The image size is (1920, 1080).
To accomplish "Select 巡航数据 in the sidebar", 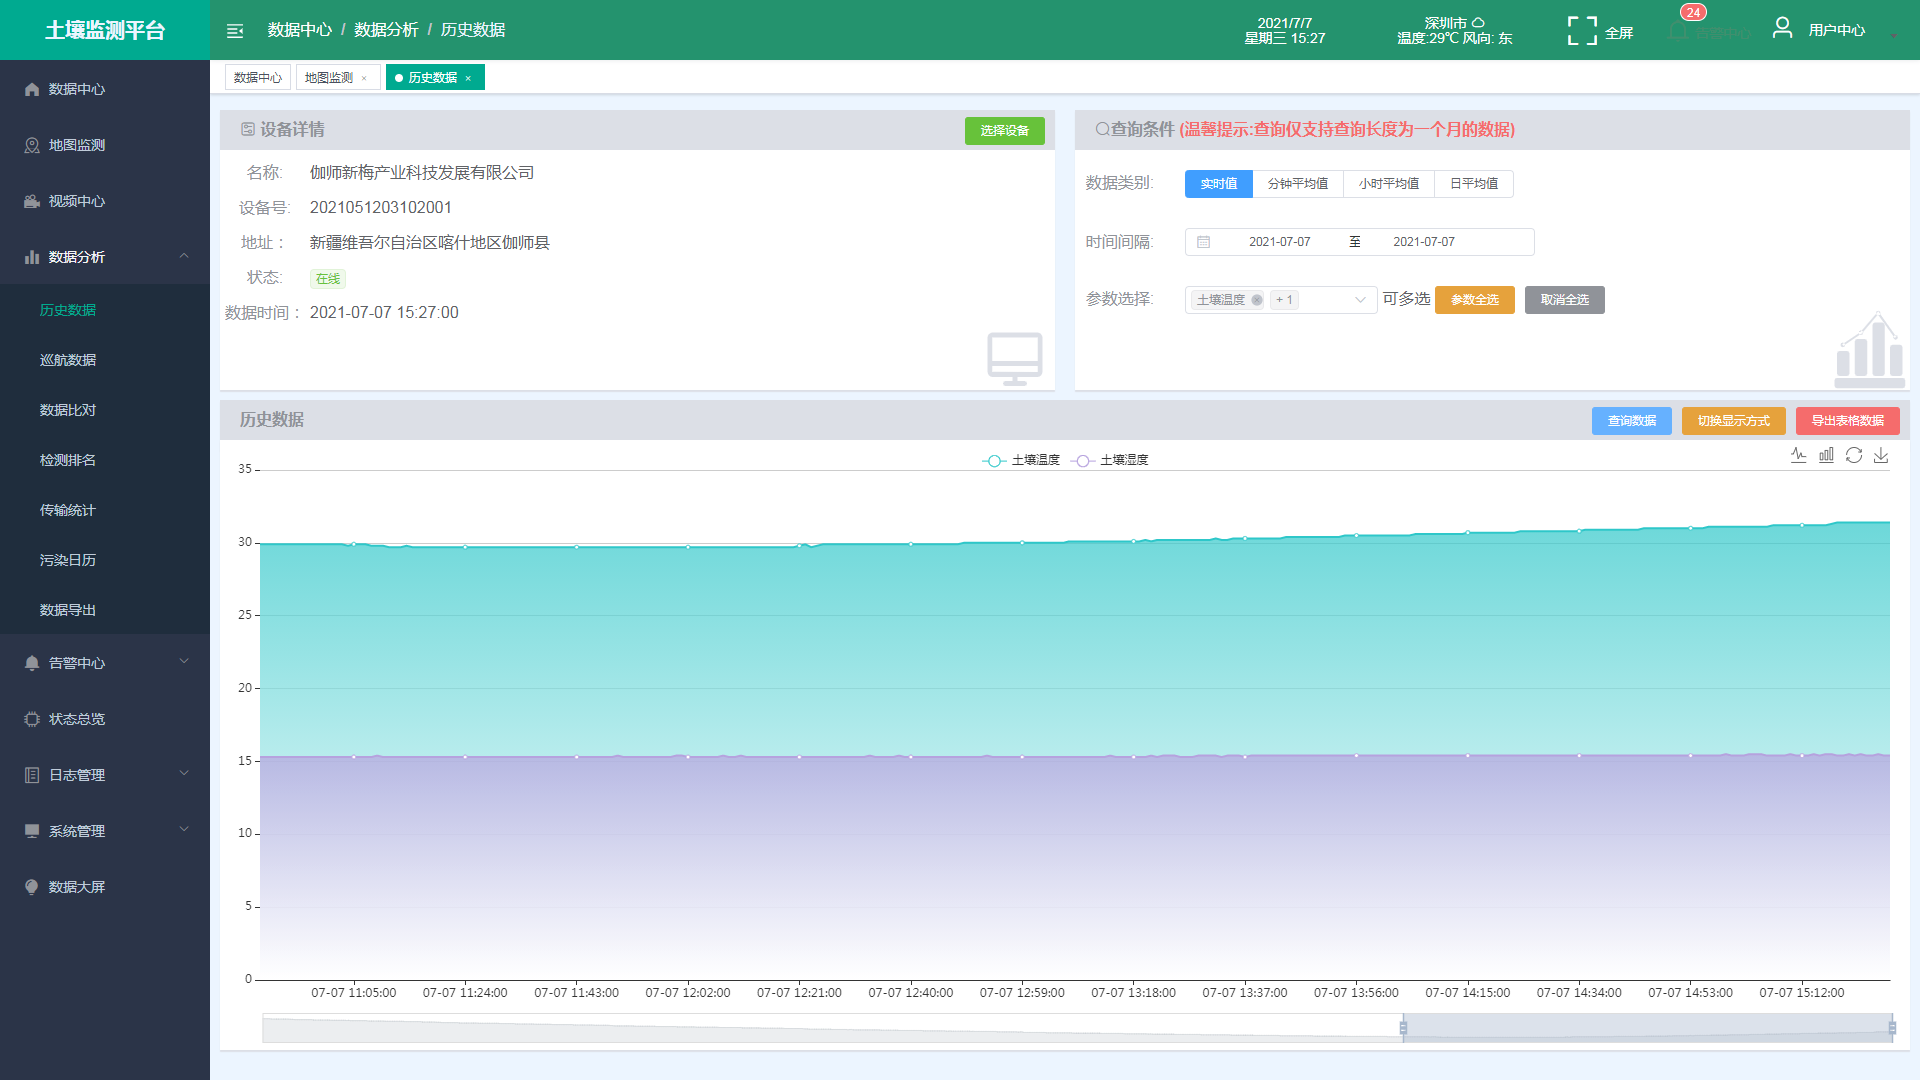I will 105,360.
